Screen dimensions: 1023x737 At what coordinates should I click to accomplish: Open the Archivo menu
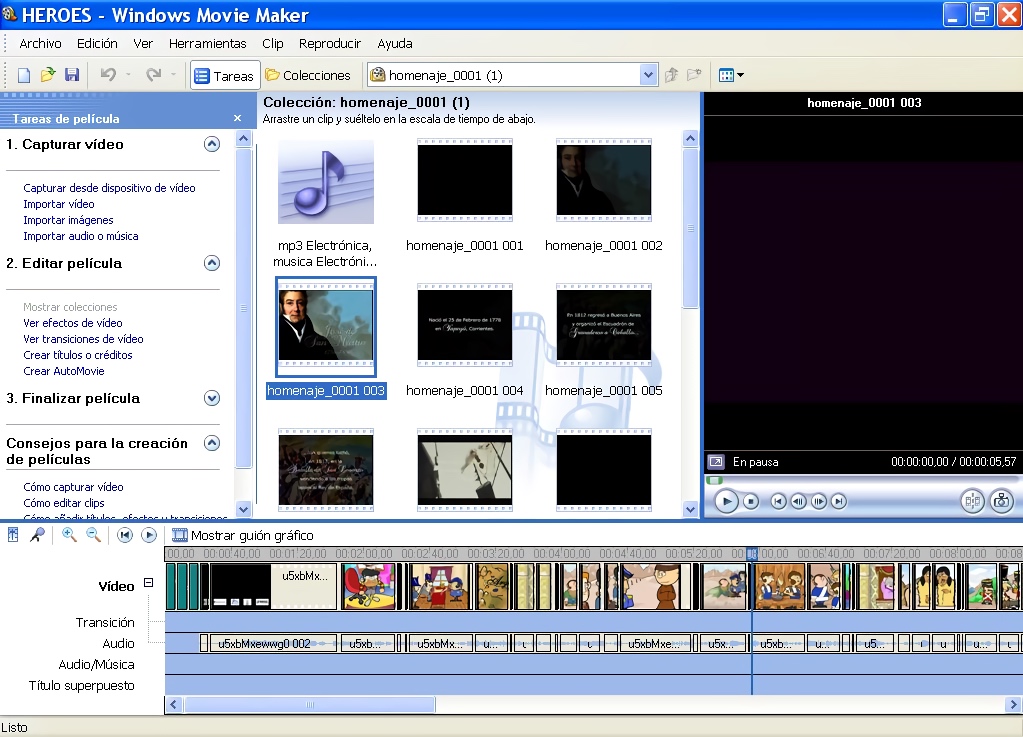point(40,44)
